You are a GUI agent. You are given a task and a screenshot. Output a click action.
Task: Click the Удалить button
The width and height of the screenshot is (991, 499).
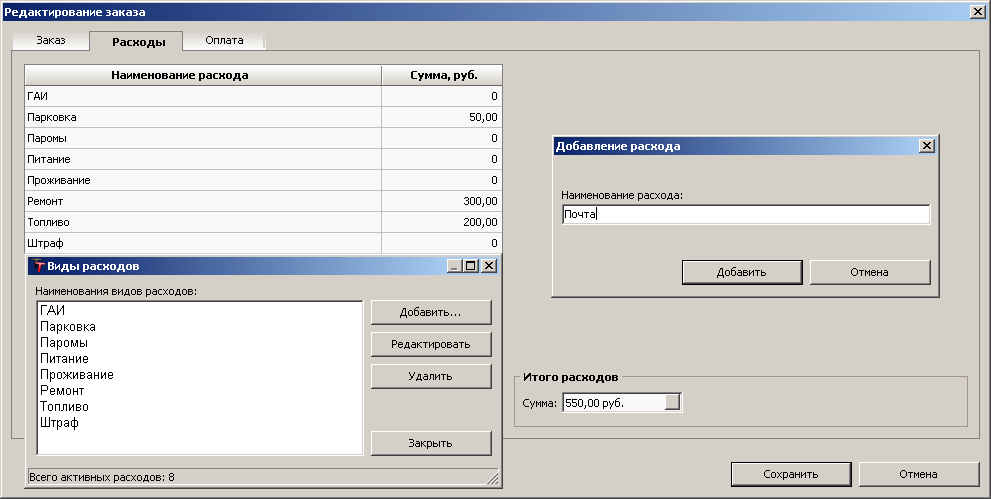click(x=430, y=376)
